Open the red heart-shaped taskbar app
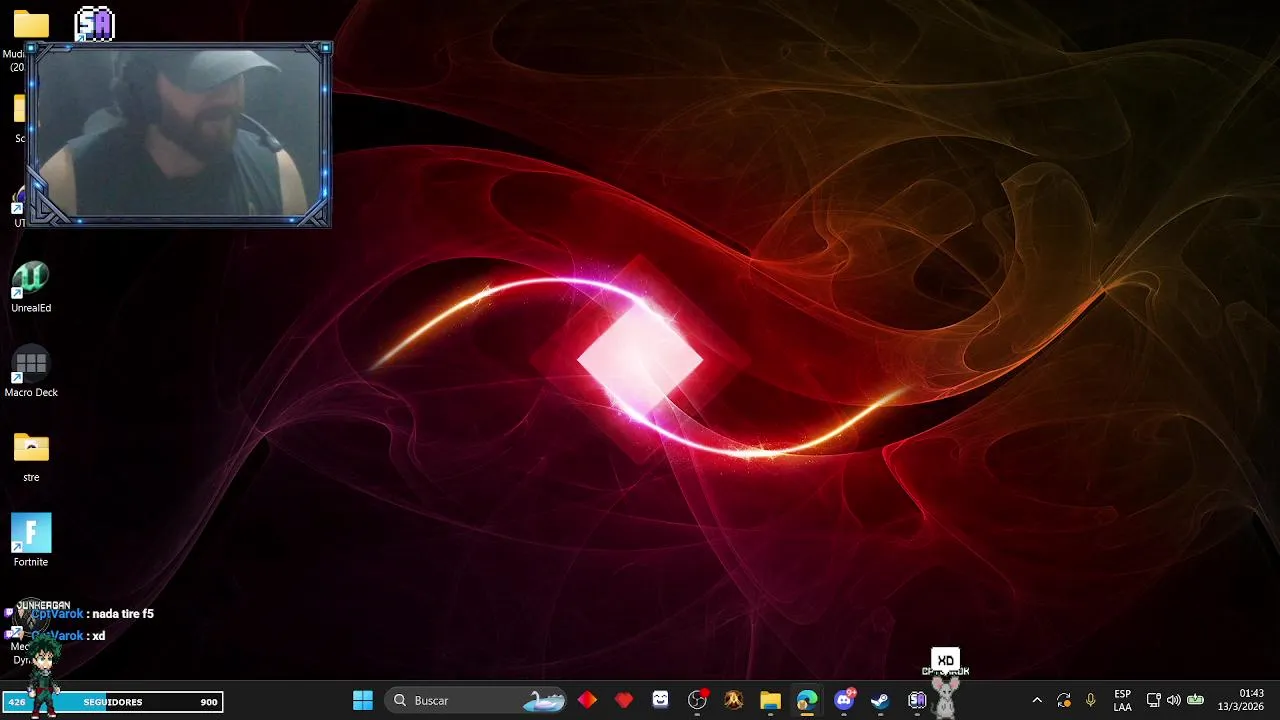The height and width of the screenshot is (720, 1280). pyautogui.click(x=624, y=700)
